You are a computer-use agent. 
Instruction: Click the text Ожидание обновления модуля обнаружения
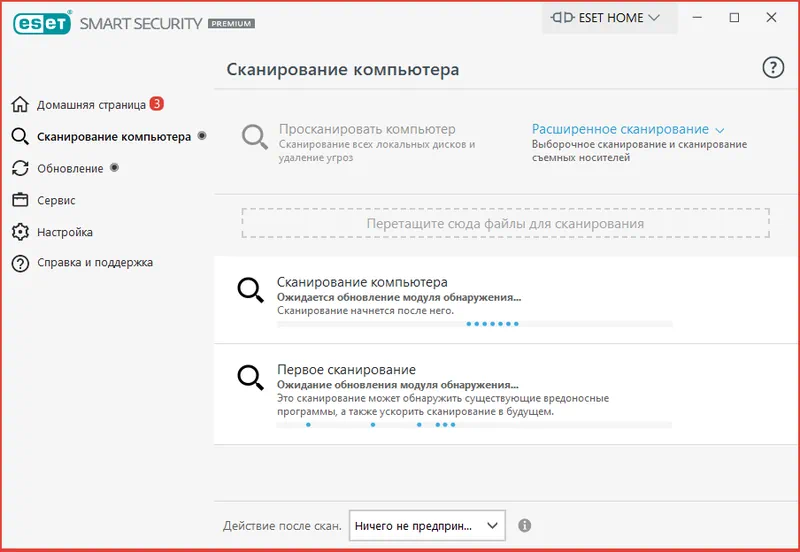coord(397,385)
